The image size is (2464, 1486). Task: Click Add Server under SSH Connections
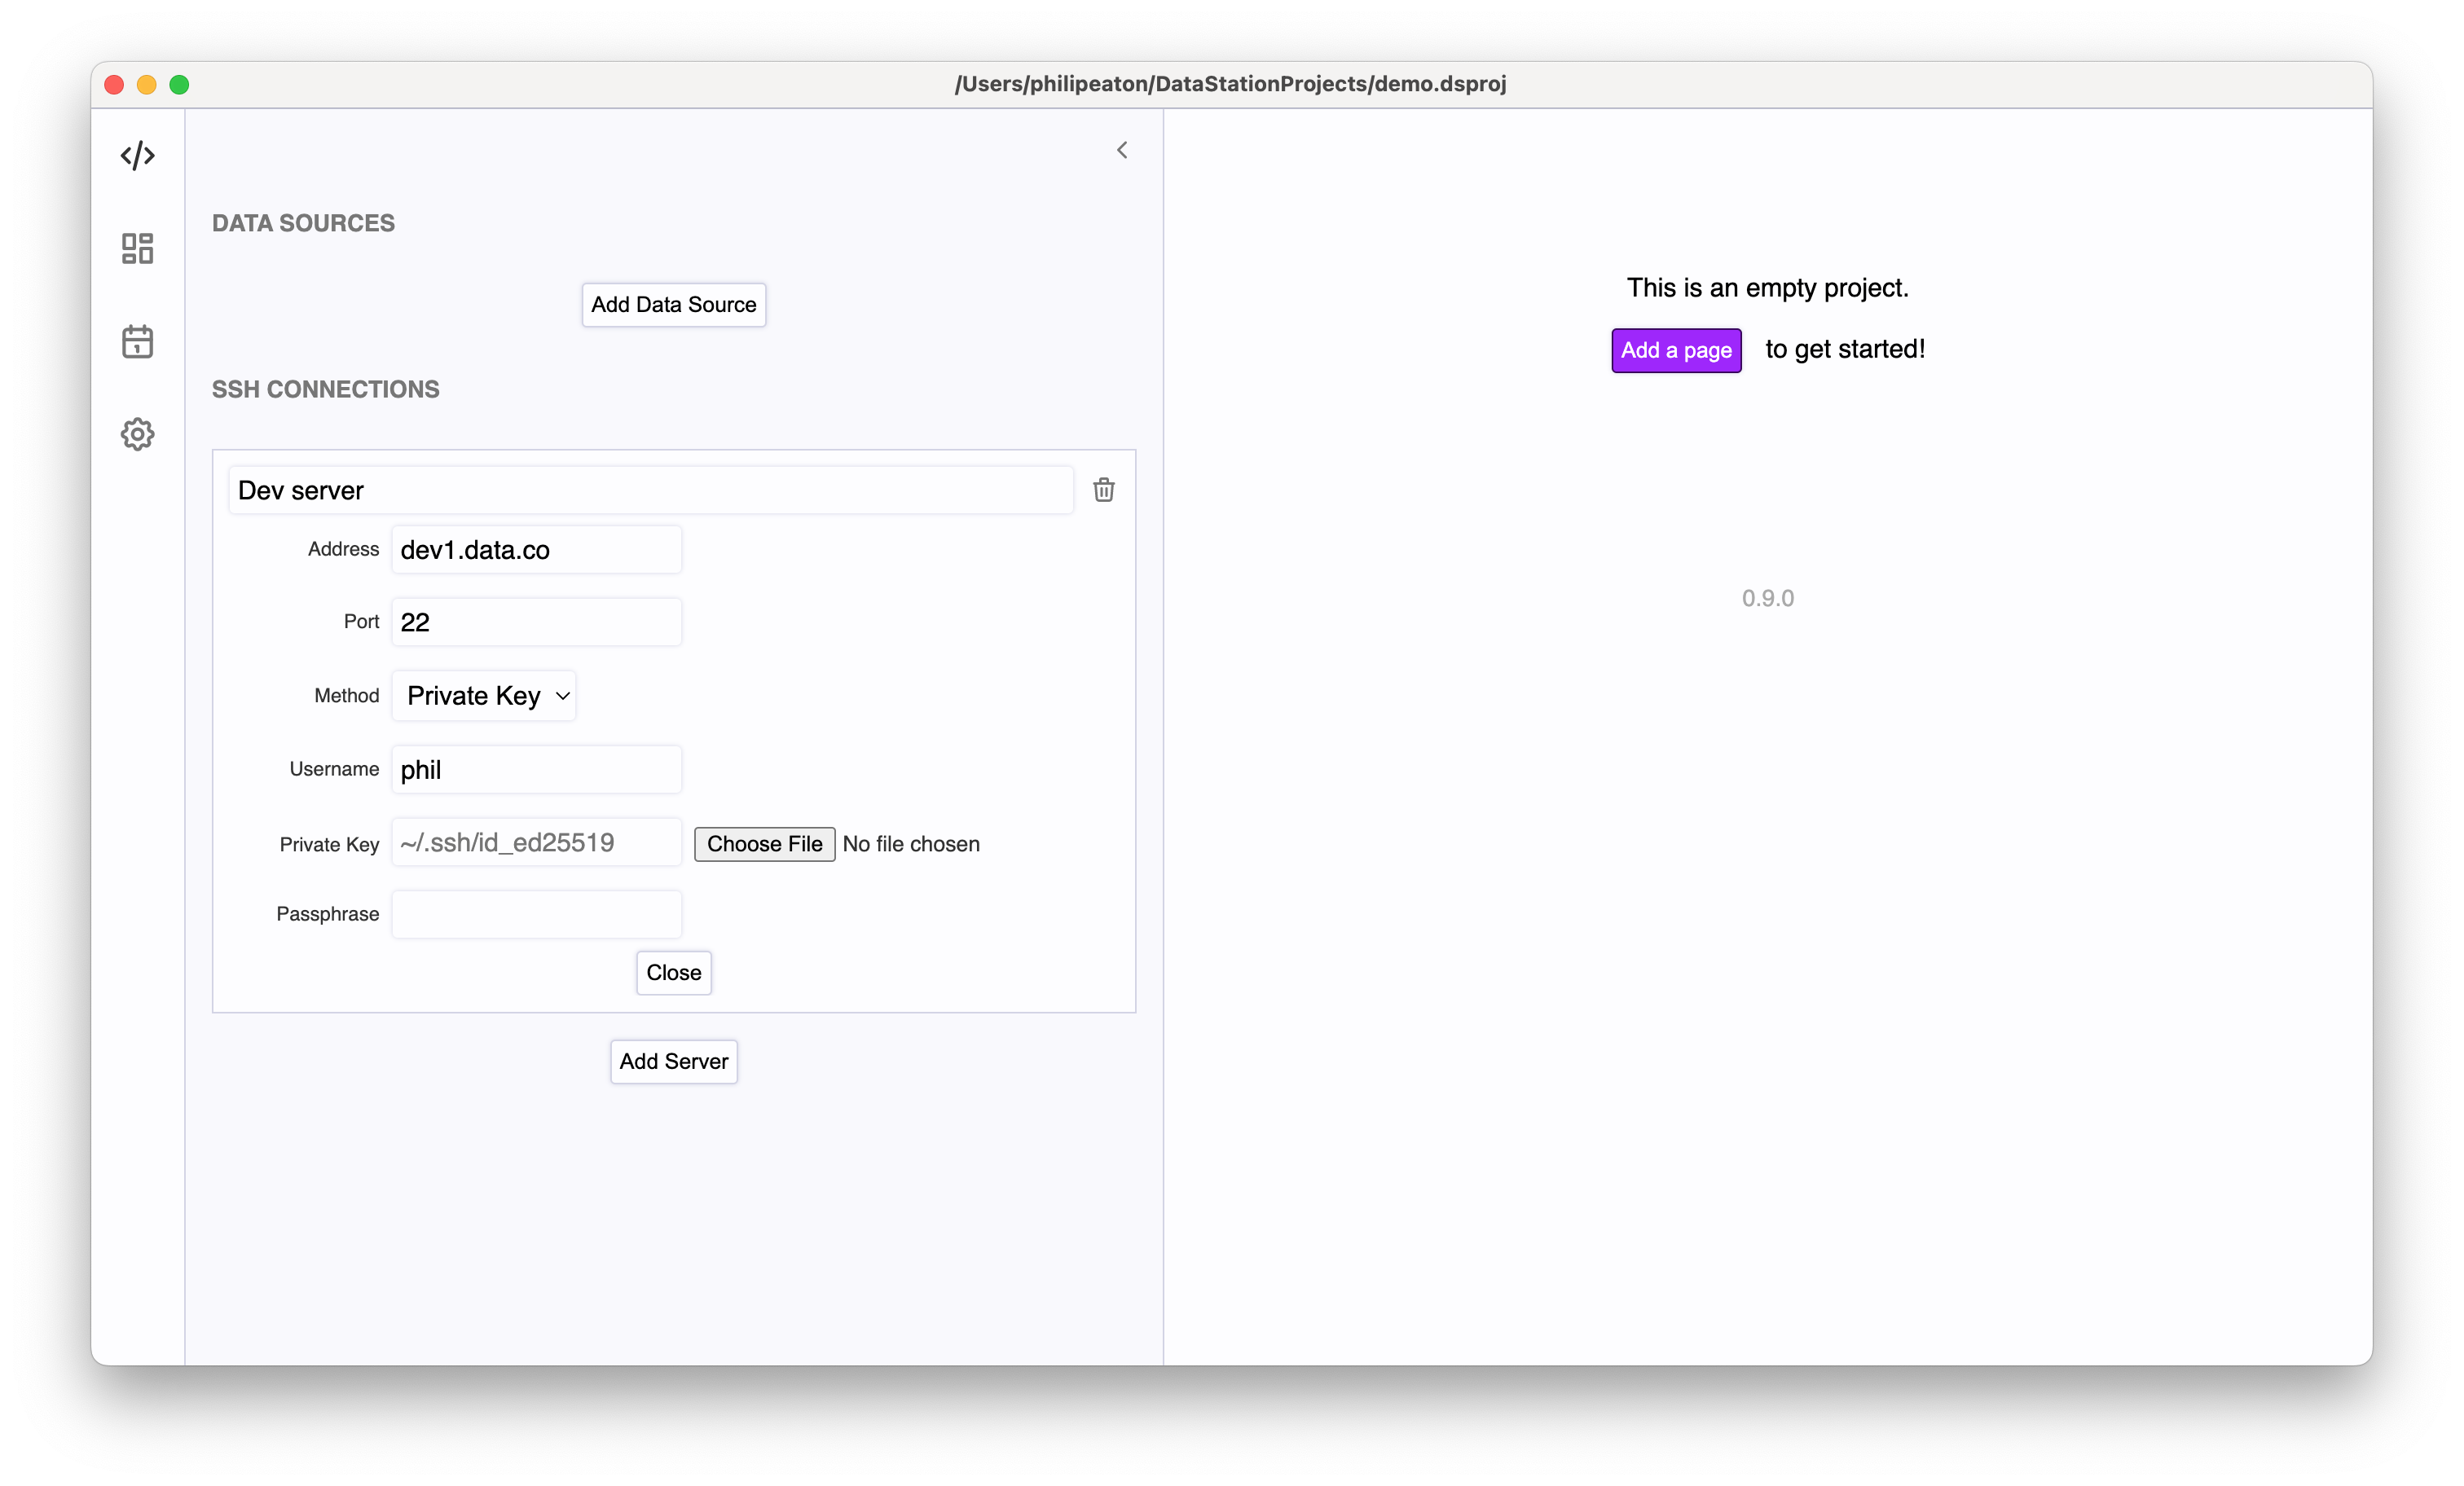pyautogui.click(x=673, y=1061)
